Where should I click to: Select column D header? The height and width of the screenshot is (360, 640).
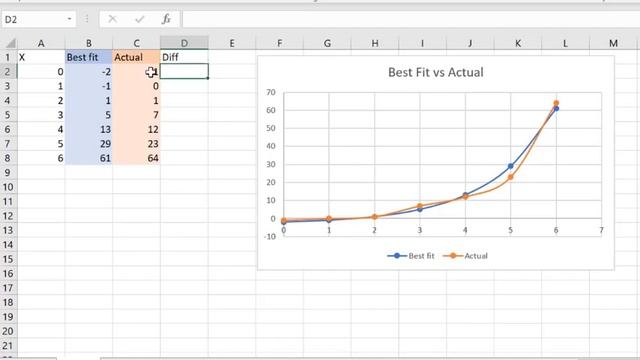point(184,43)
